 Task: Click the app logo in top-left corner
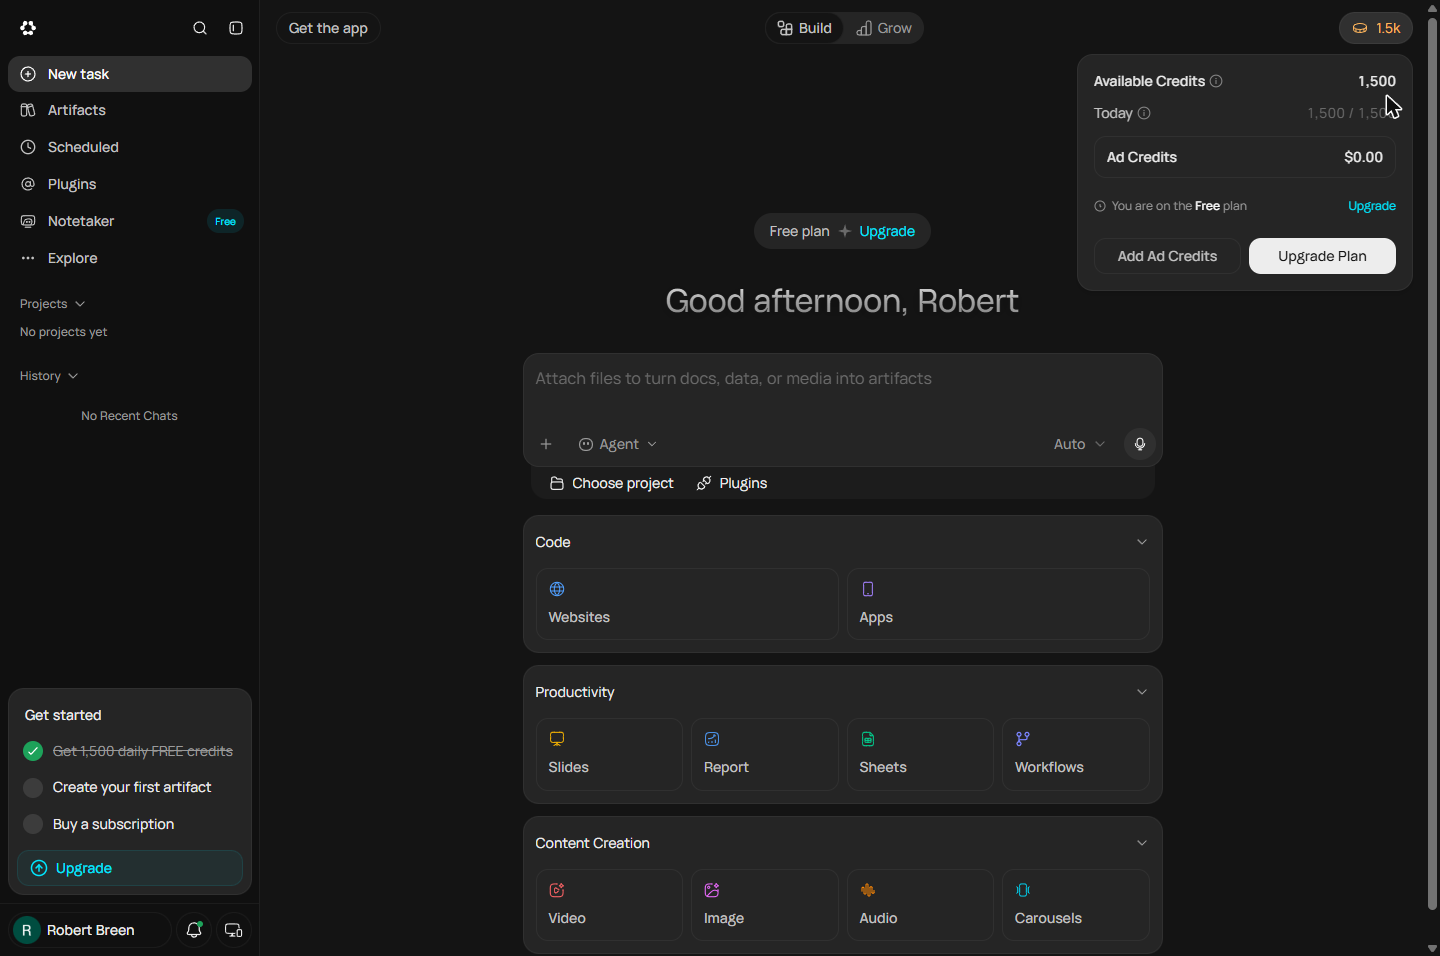pyautogui.click(x=28, y=28)
